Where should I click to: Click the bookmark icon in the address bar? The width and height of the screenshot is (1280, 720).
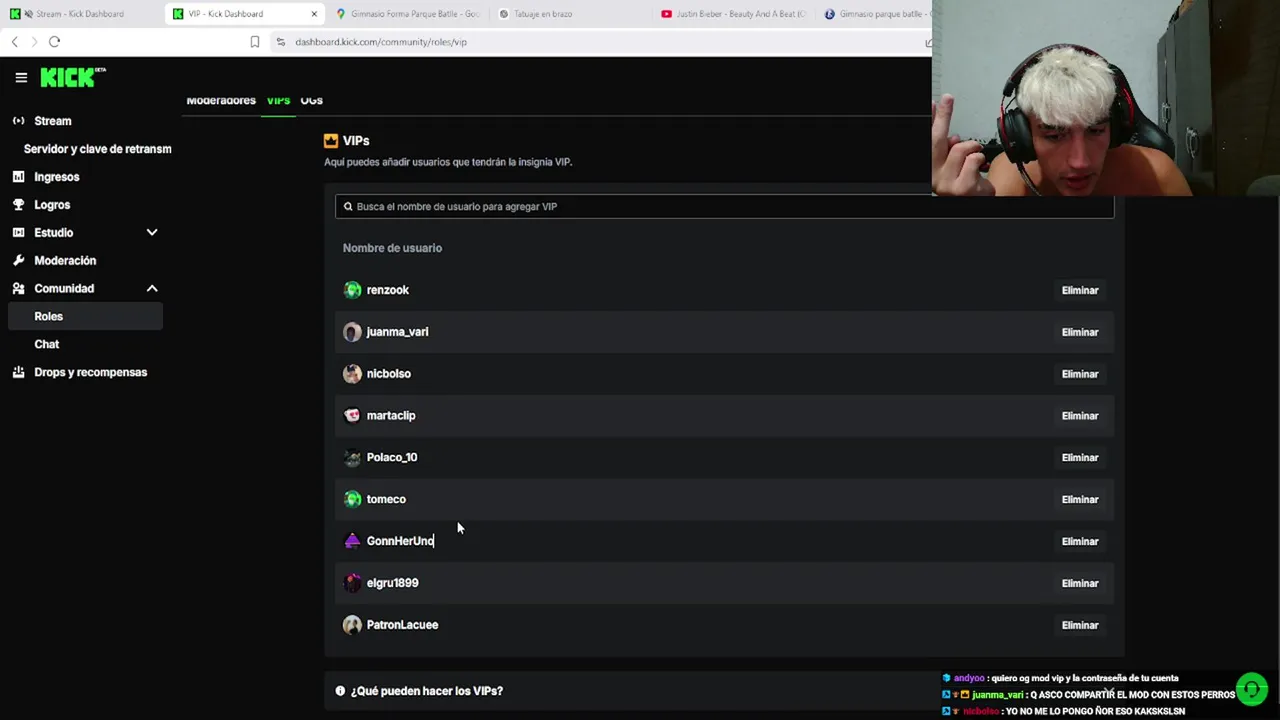click(x=255, y=42)
